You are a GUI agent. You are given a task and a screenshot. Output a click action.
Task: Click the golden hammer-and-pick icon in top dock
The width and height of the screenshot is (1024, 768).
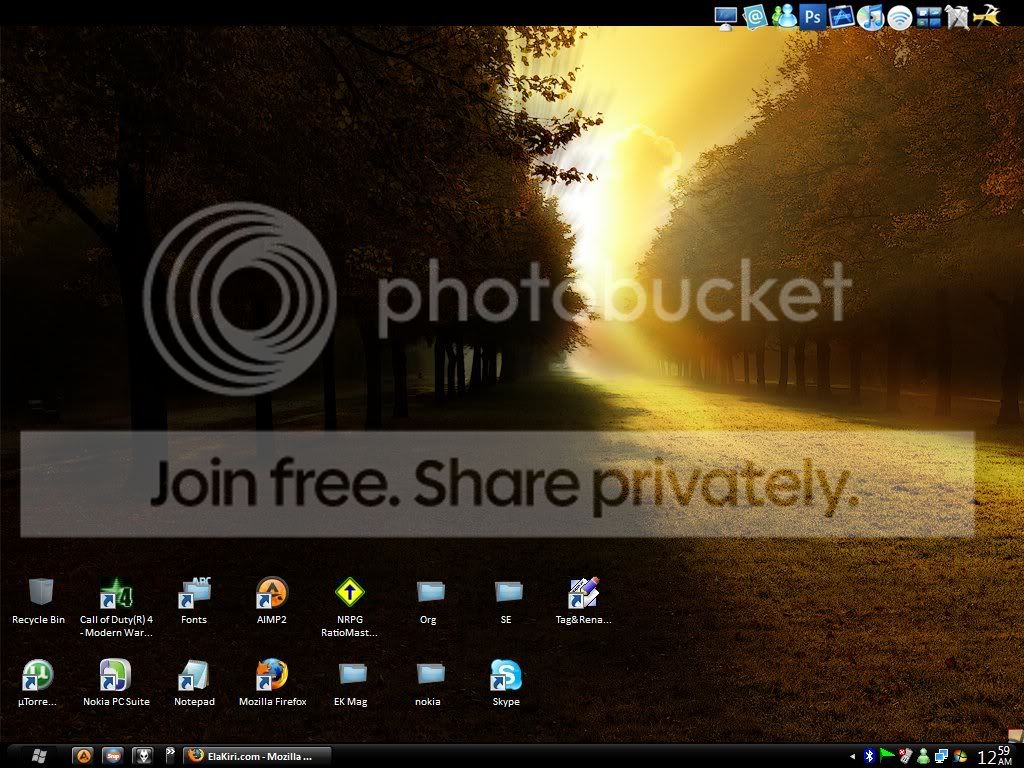986,16
